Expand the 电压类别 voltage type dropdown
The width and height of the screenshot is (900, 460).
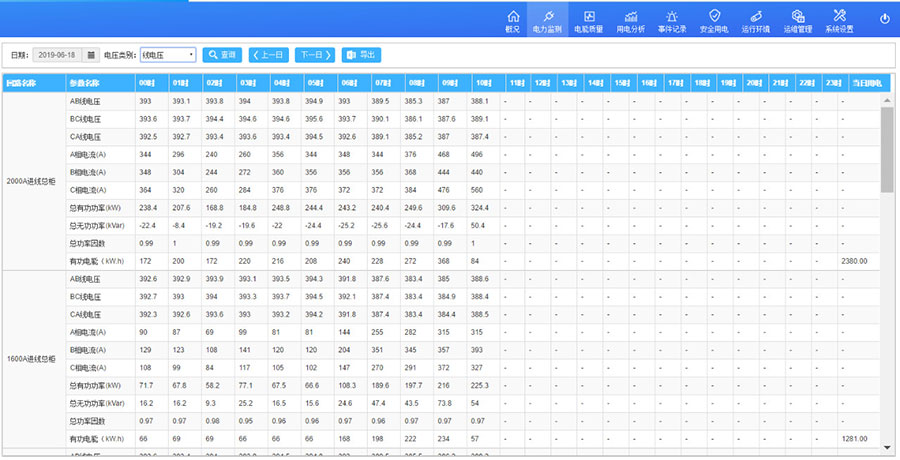[168, 55]
